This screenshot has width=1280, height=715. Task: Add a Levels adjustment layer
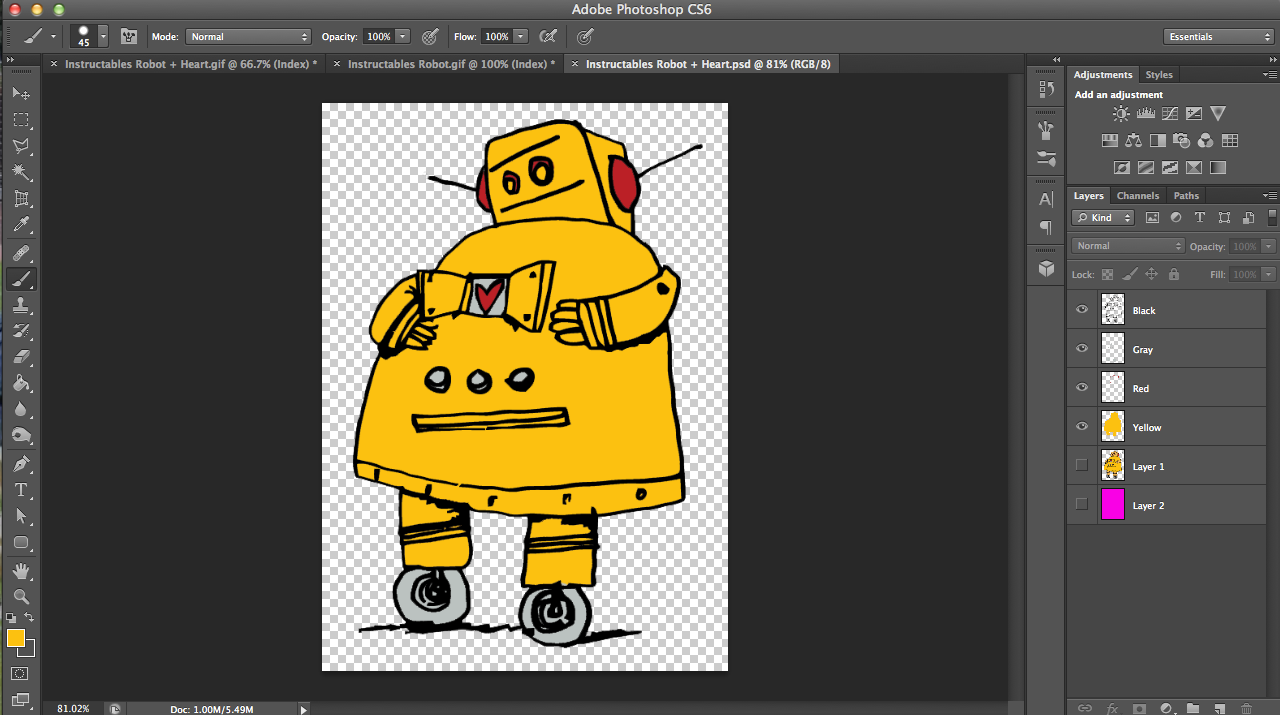1145,113
